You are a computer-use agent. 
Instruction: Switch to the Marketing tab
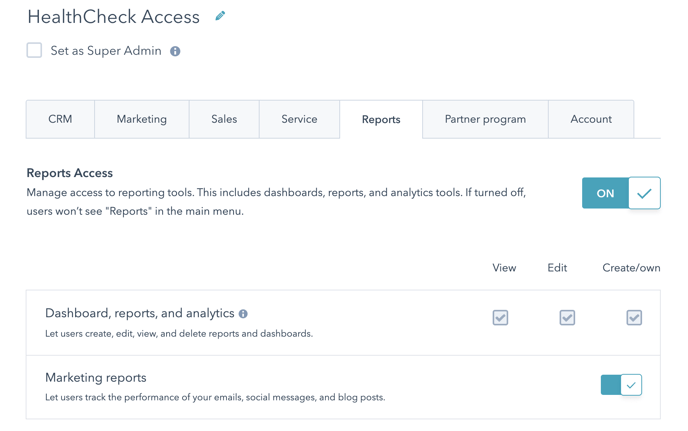click(142, 119)
